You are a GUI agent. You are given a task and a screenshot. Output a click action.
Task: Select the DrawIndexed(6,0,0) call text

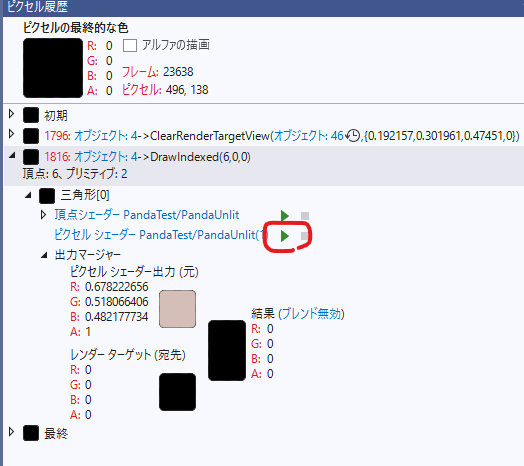click(x=200, y=157)
